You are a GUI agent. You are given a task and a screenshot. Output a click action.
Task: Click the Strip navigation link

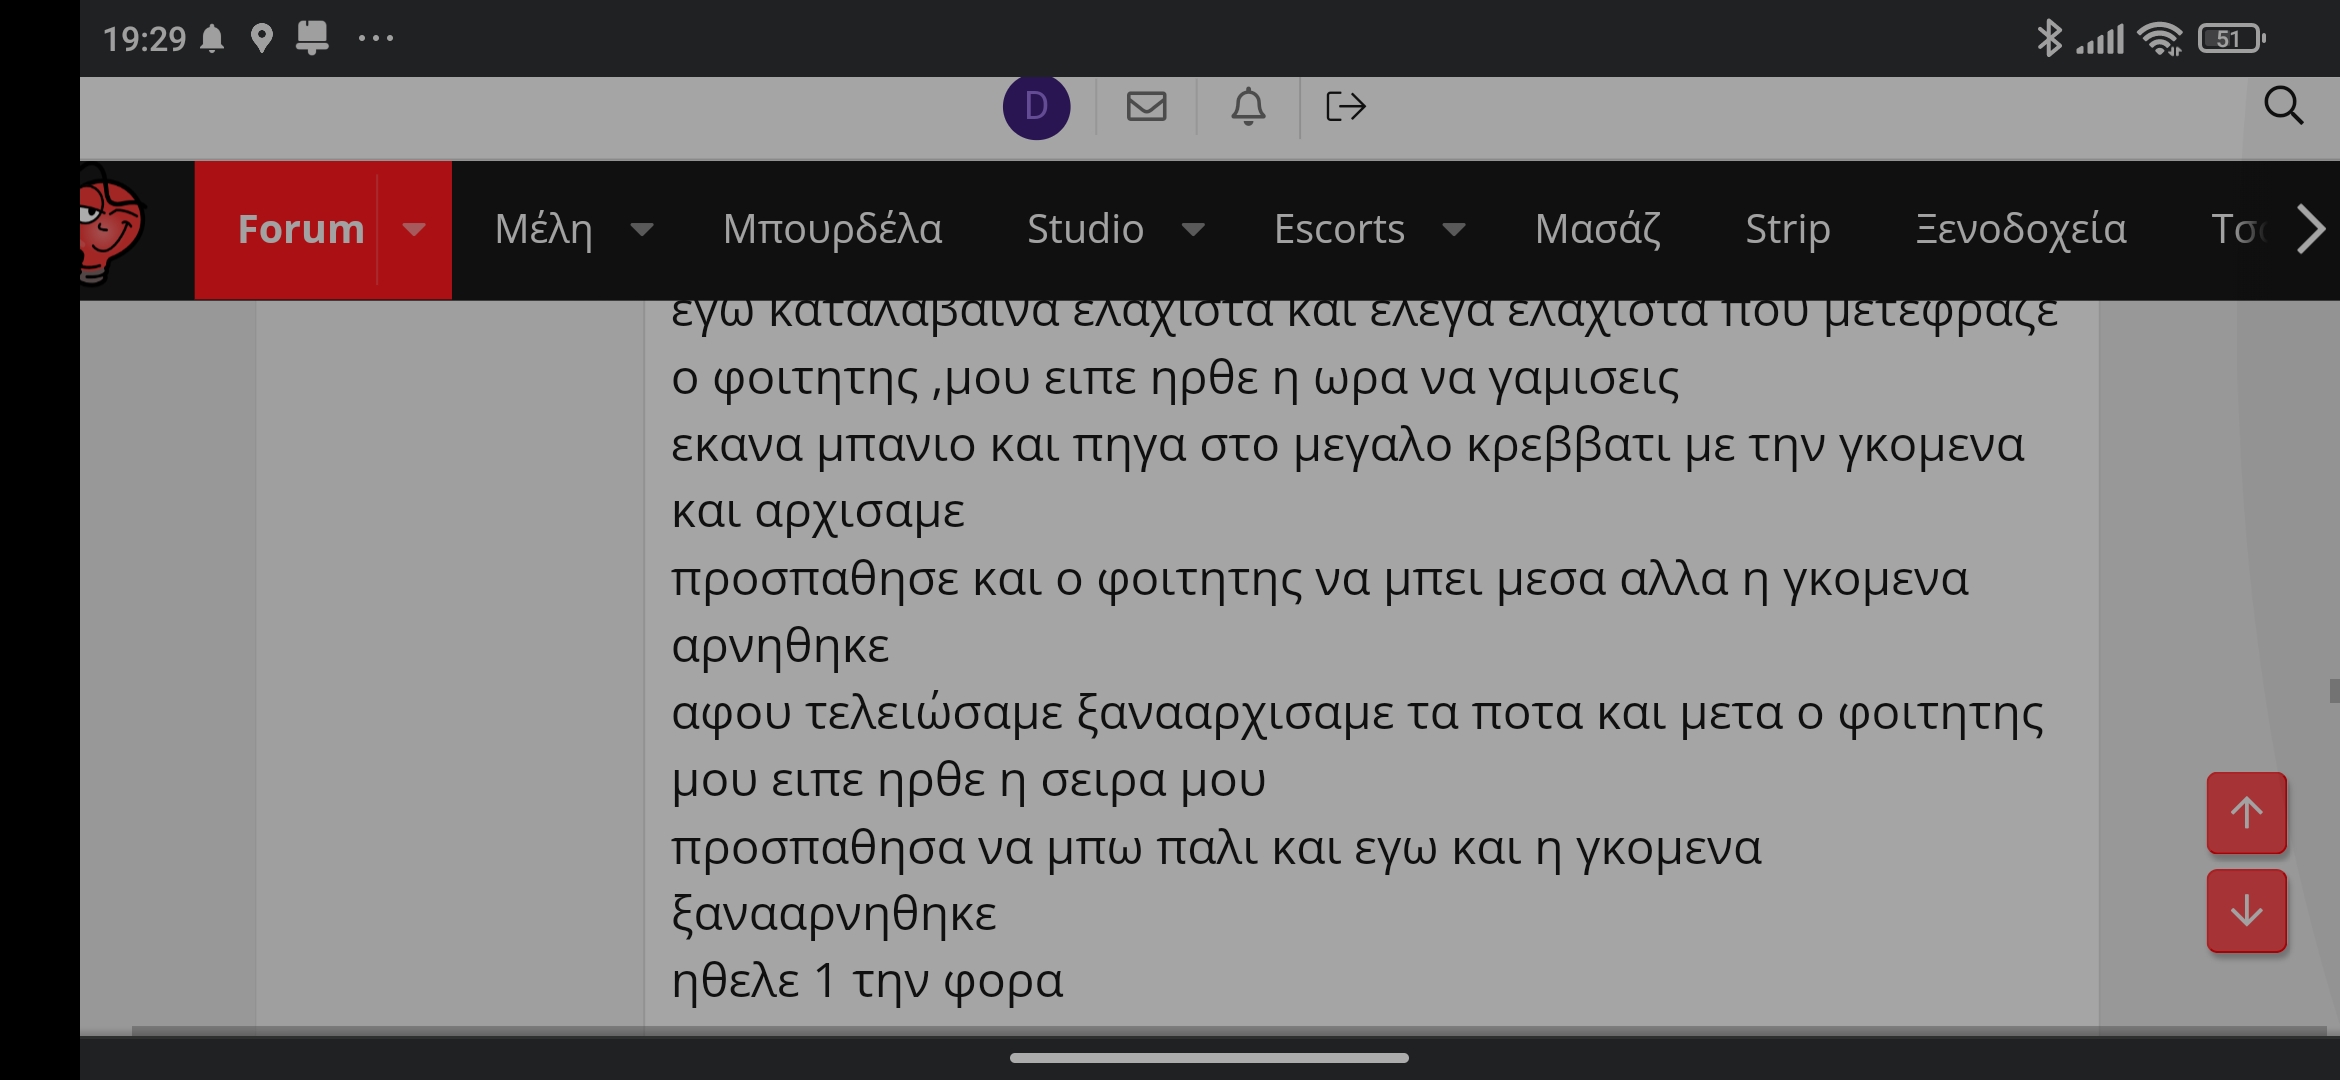click(x=1788, y=228)
